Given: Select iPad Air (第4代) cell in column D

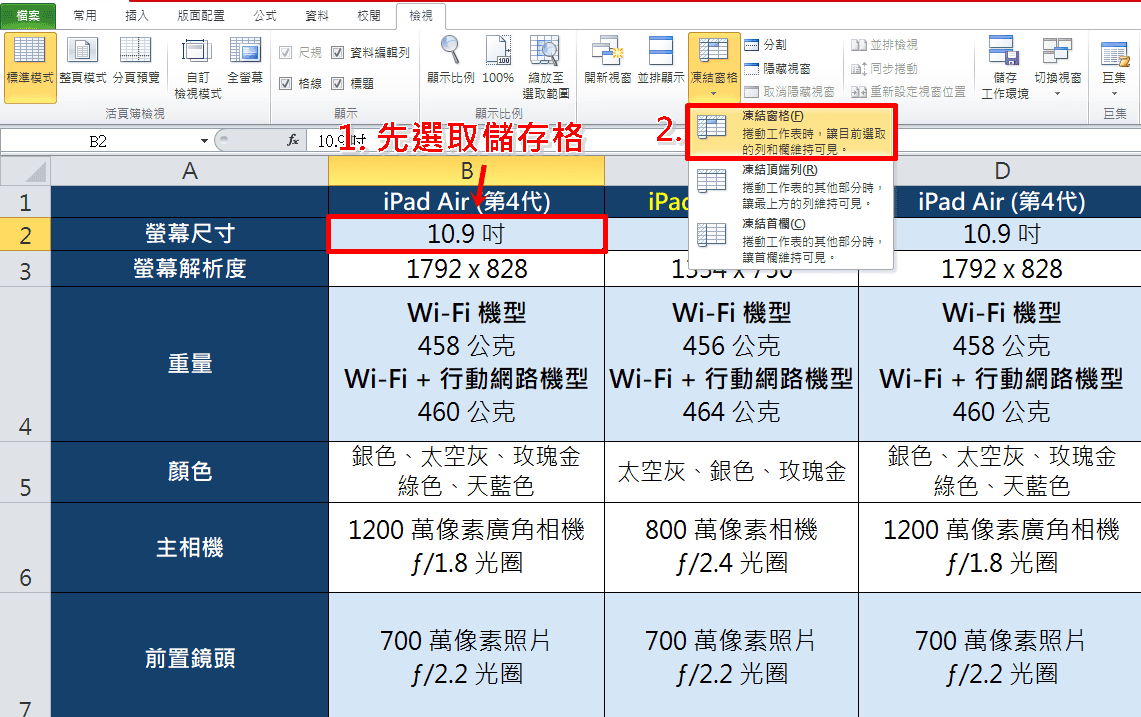Looking at the screenshot, I should point(1001,202).
